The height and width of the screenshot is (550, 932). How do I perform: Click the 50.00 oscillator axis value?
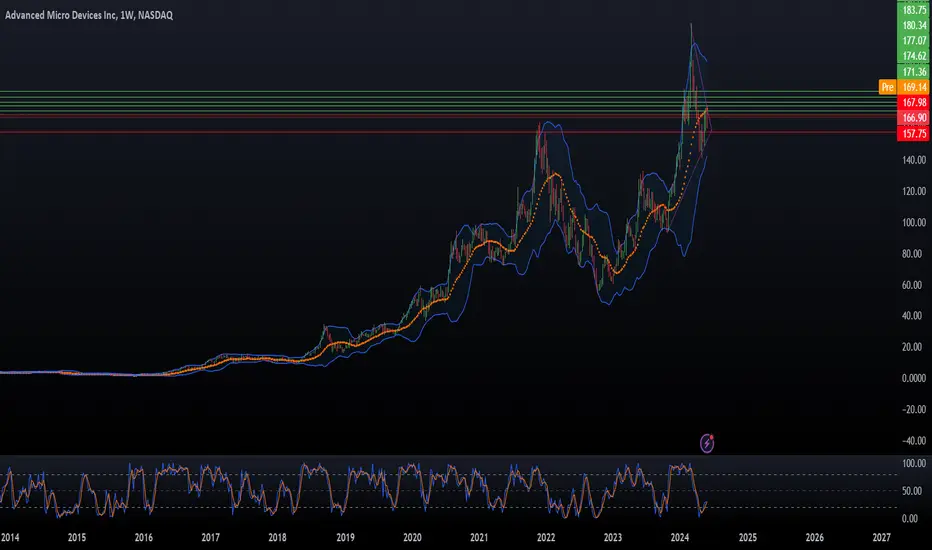(914, 491)
